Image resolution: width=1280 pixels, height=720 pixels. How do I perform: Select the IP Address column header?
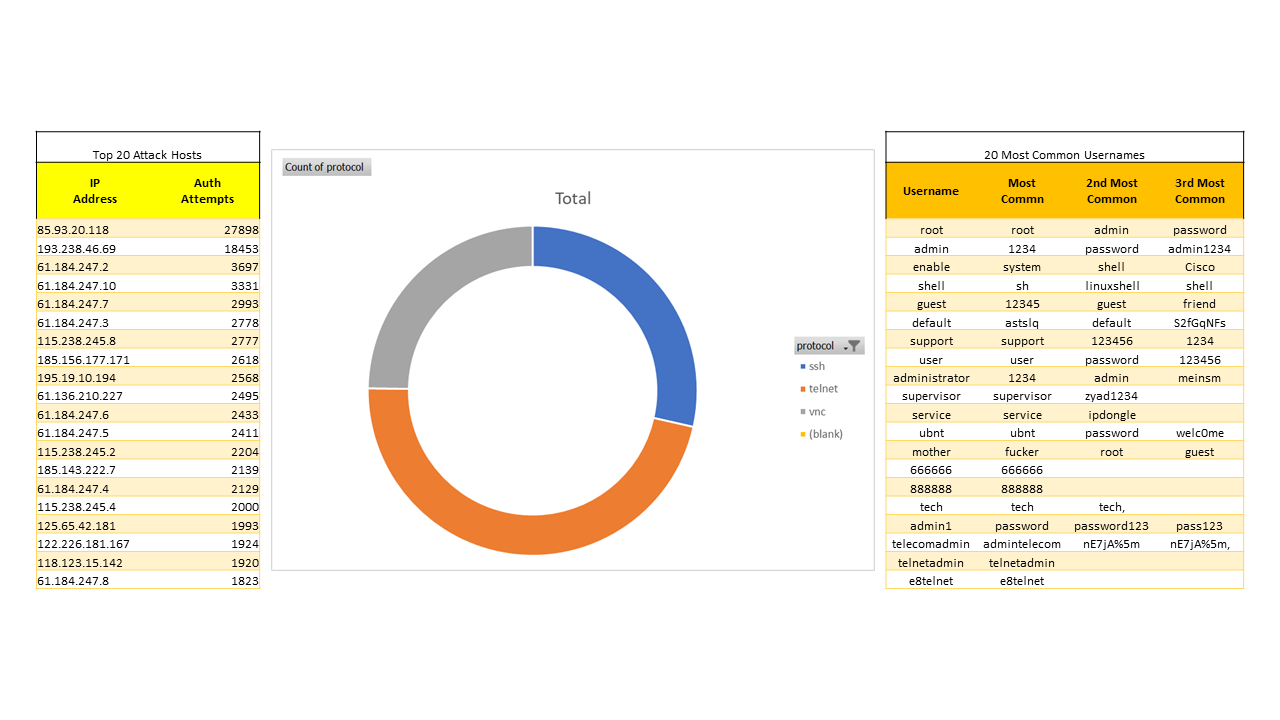[x=95, y=191]
